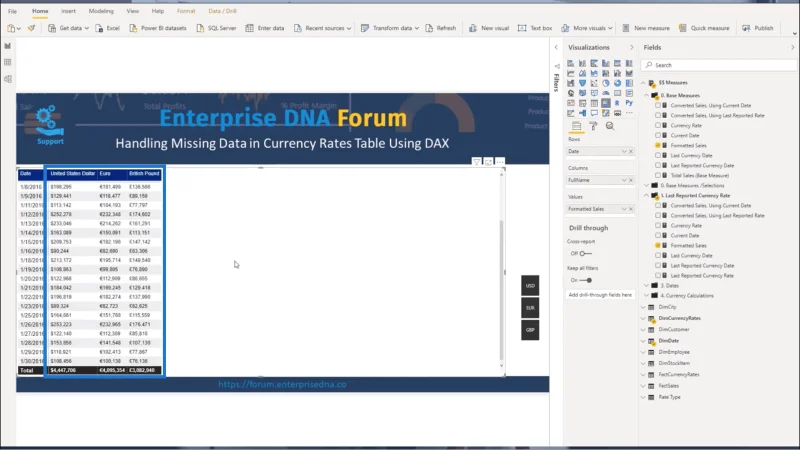The width and height of the screenshot is (800, 450).
Task: Select the Multi-row card visual icon
Action: click(x=629, y=93)
